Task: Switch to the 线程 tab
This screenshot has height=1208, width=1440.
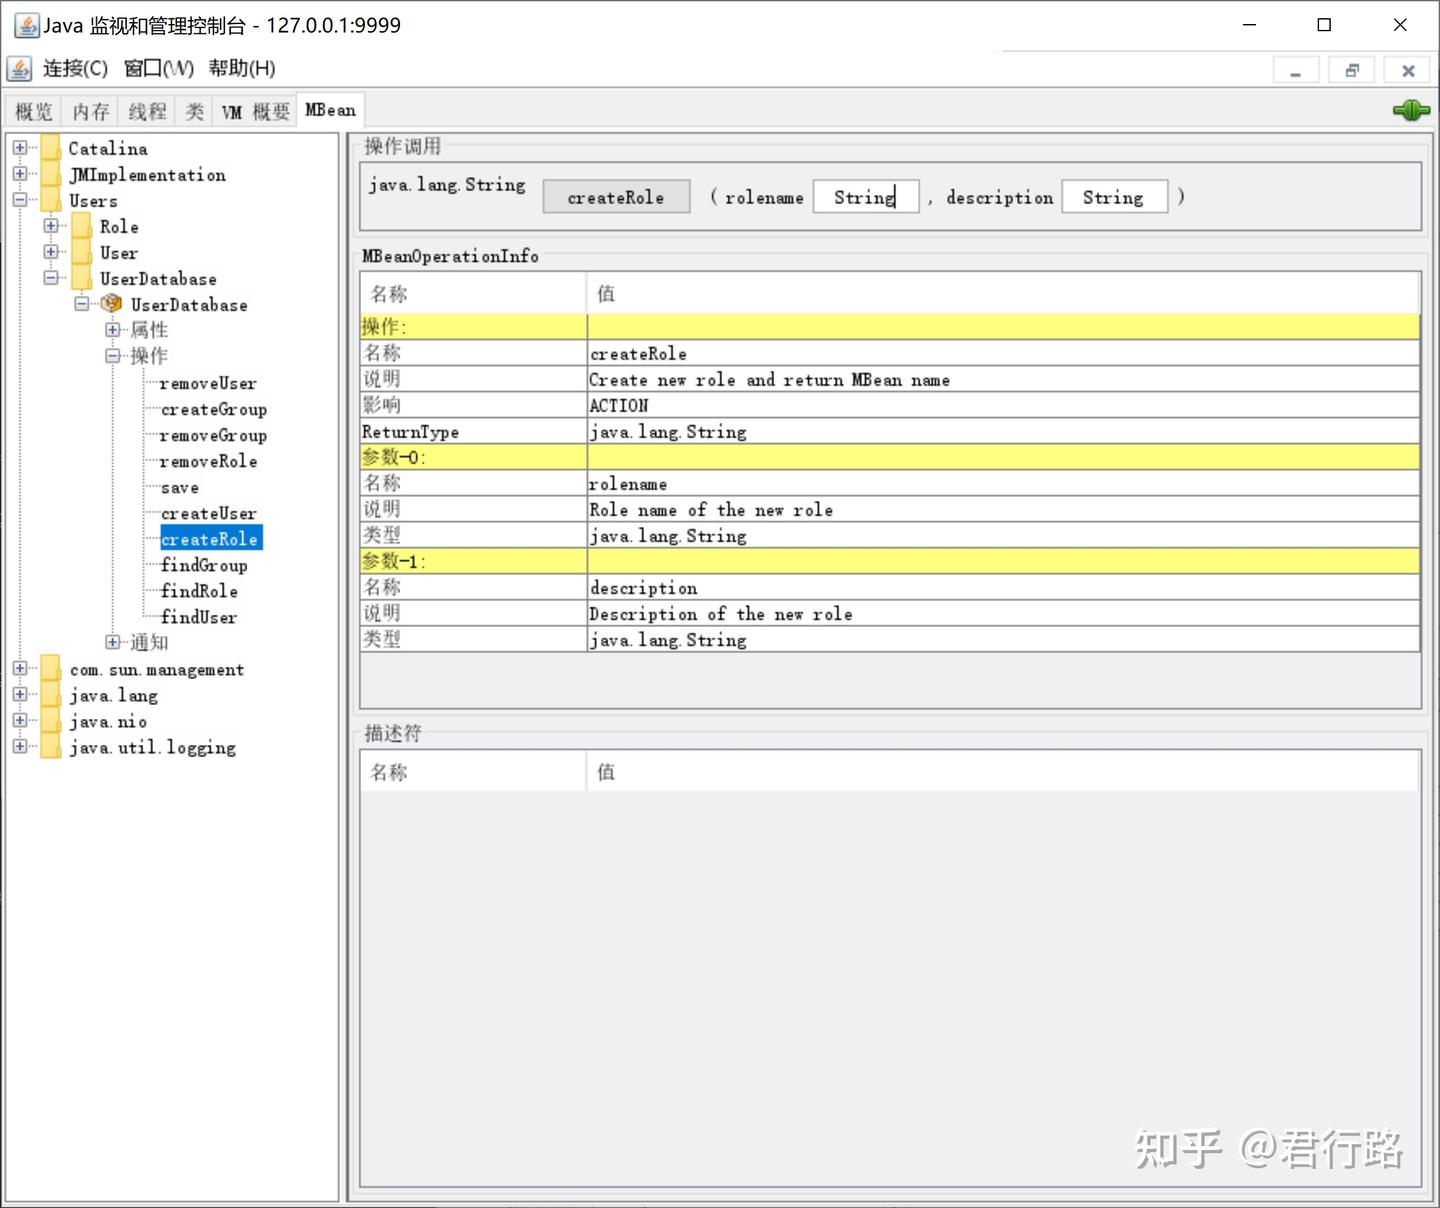Action: pos(146,110)
